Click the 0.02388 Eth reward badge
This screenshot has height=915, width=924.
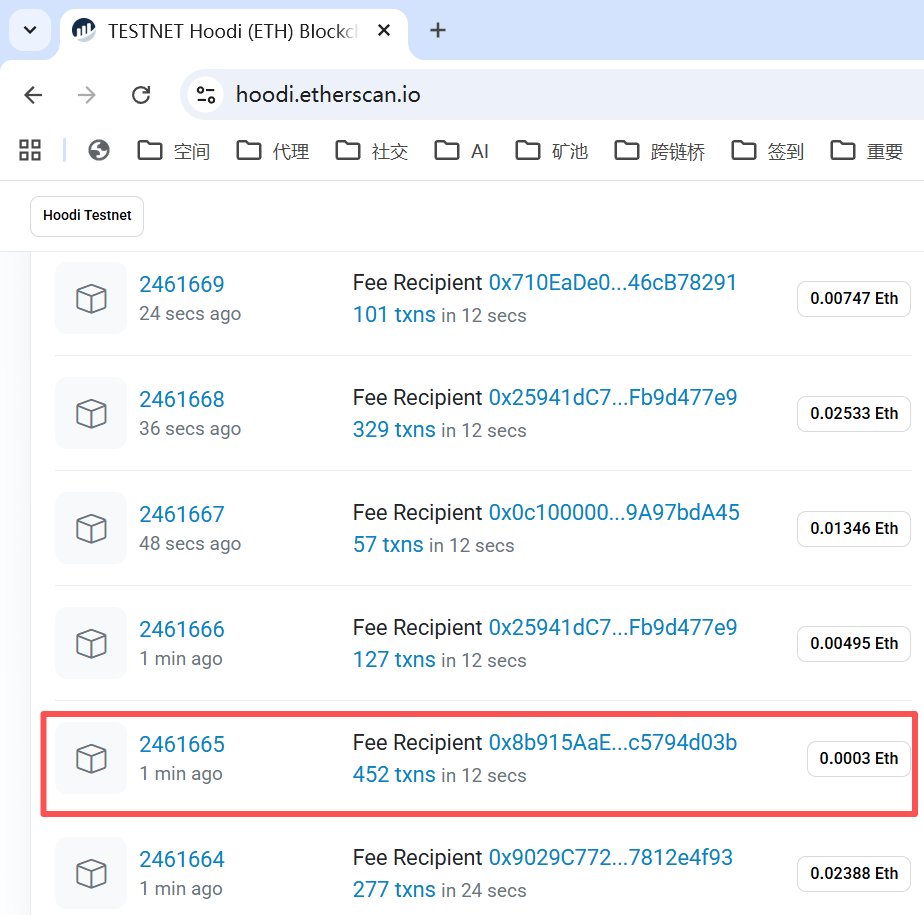pyautogui.click(x=854, y=873)
